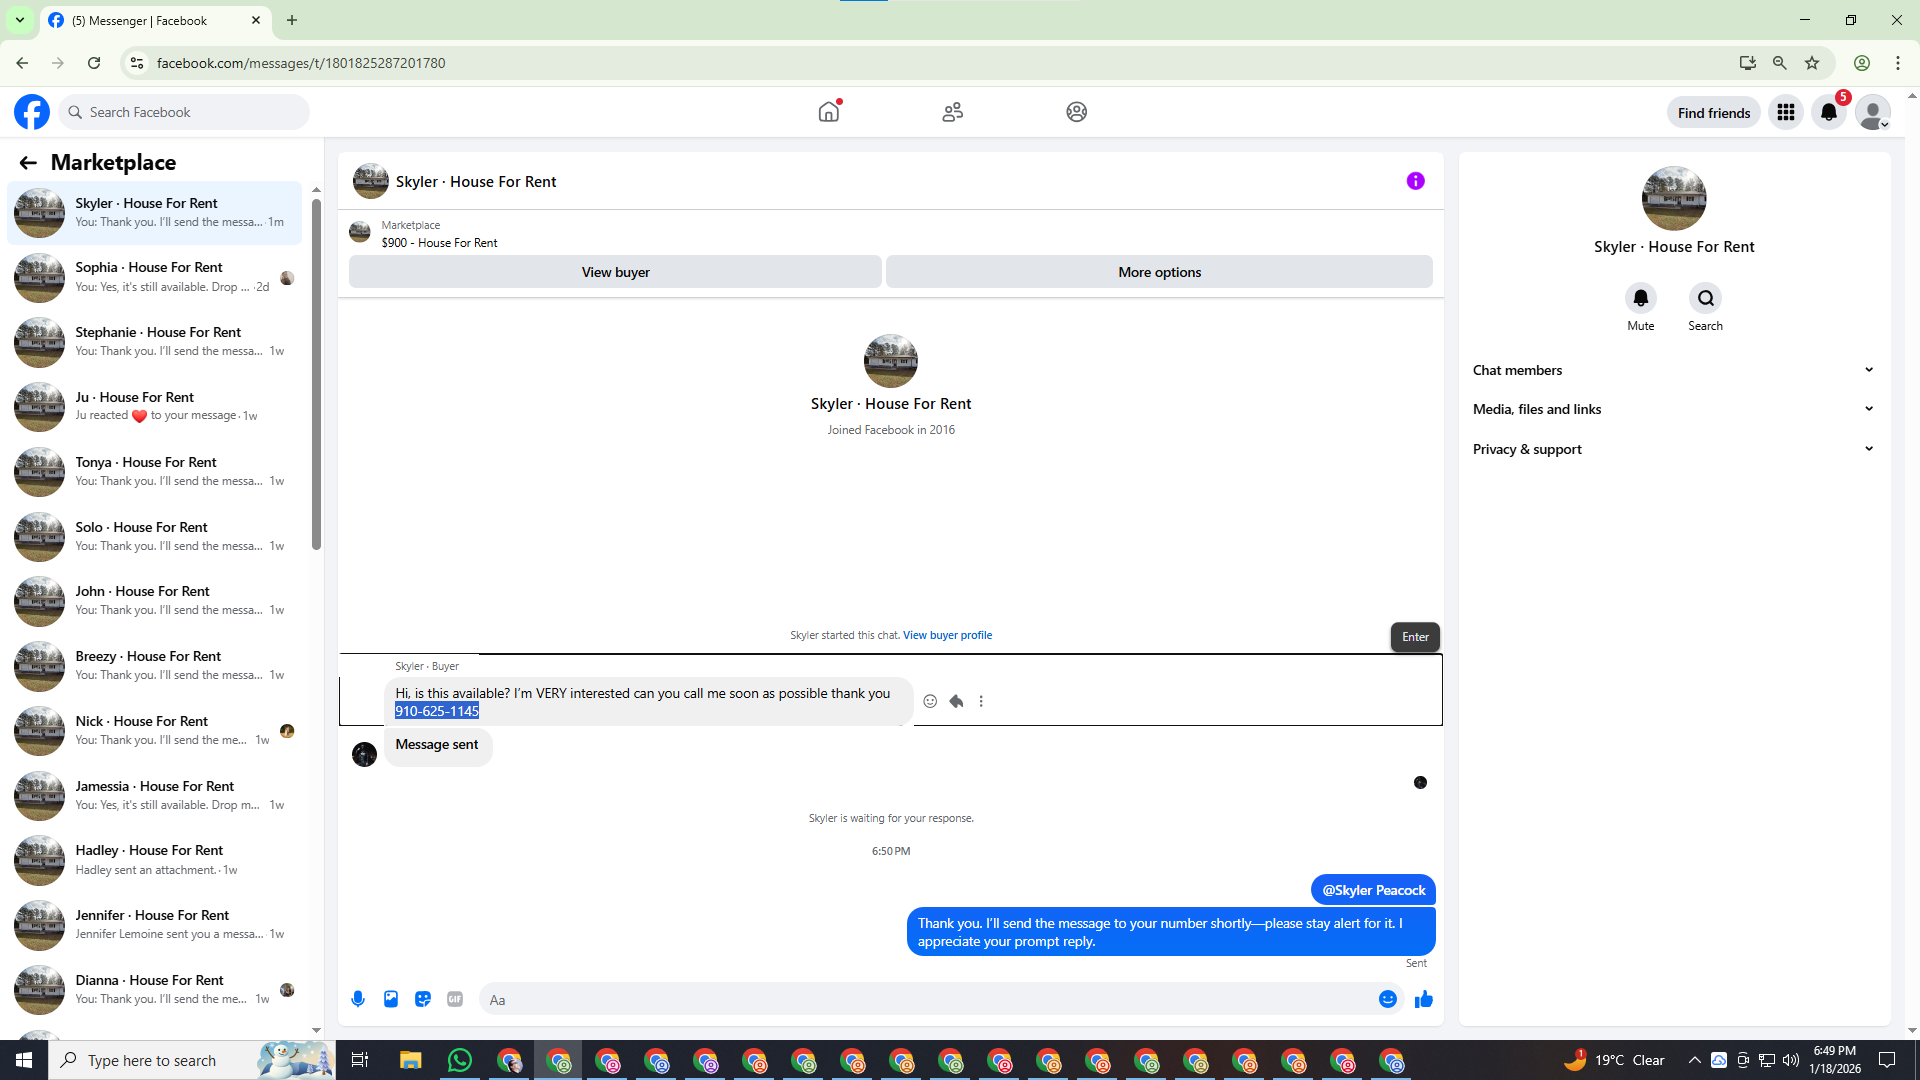This screenshot has height=1080, width=1920.
Task: Go to the Facebook Home tab
Action: (828, 112)
